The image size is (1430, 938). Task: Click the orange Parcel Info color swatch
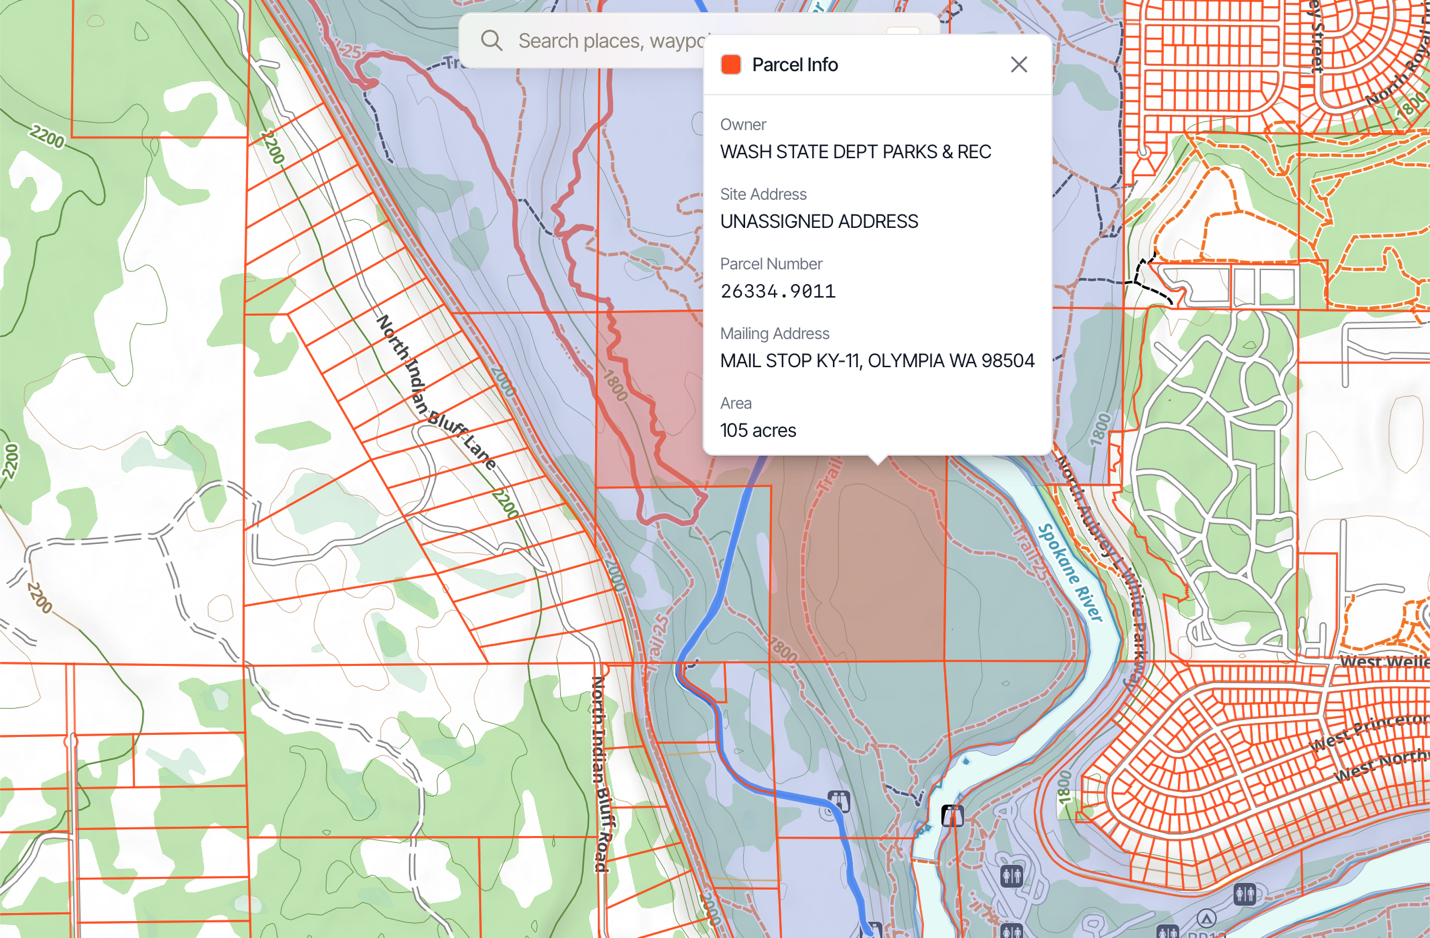(x=731, y=65)
